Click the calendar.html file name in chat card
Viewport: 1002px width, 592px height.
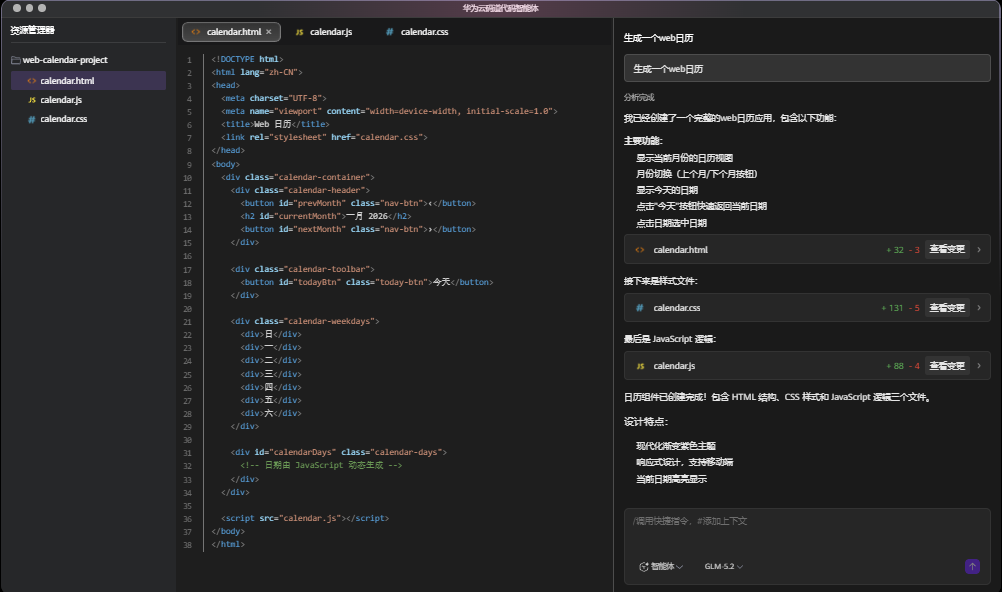pos(680,250)
